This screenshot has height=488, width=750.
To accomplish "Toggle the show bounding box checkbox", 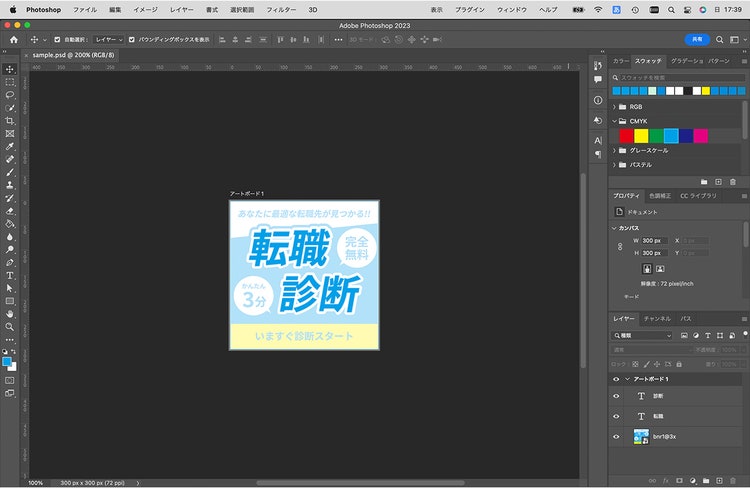I will pos(132,40).
